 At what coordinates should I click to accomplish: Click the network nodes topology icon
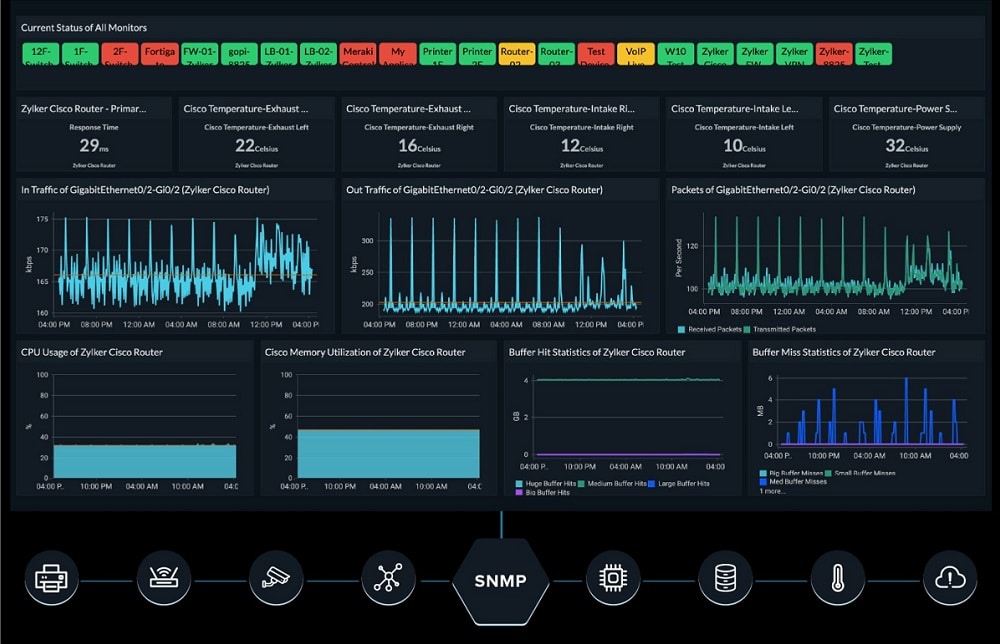pos(388,579)
